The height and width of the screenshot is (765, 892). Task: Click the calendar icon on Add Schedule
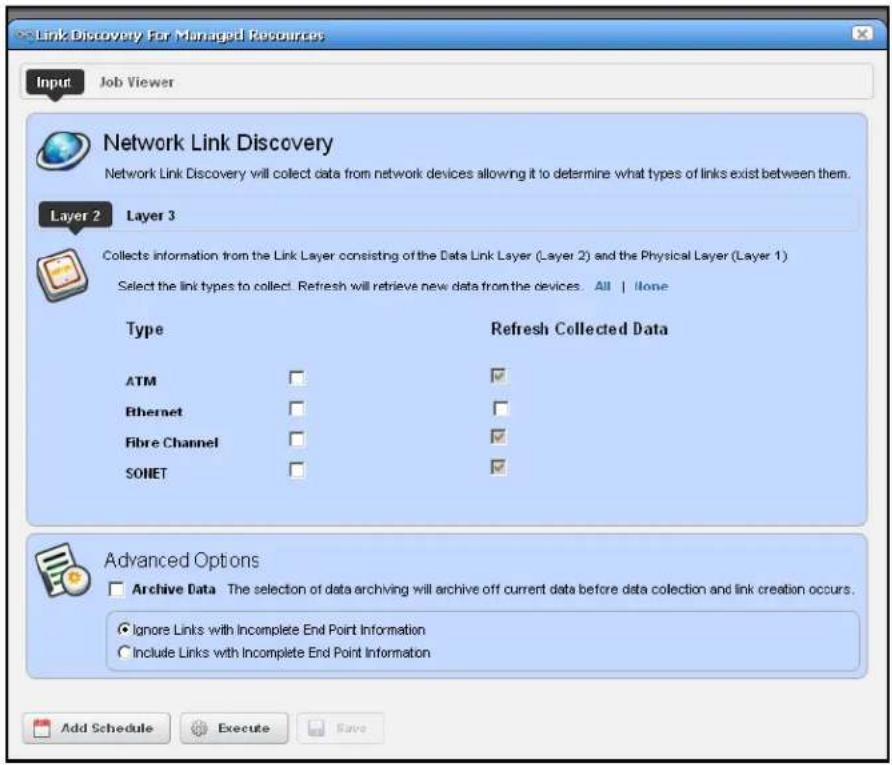(42, 728)
